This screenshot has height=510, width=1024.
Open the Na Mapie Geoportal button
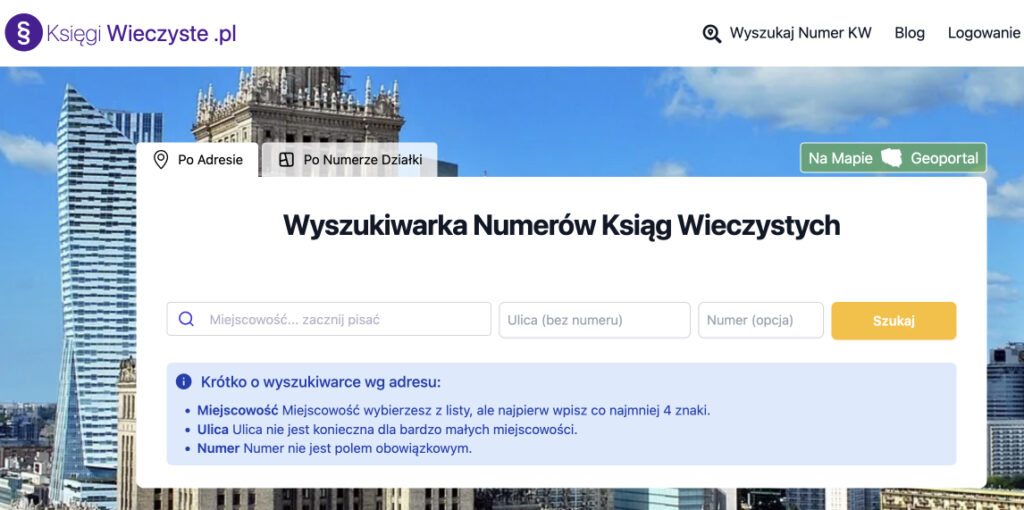coord(892,158)
